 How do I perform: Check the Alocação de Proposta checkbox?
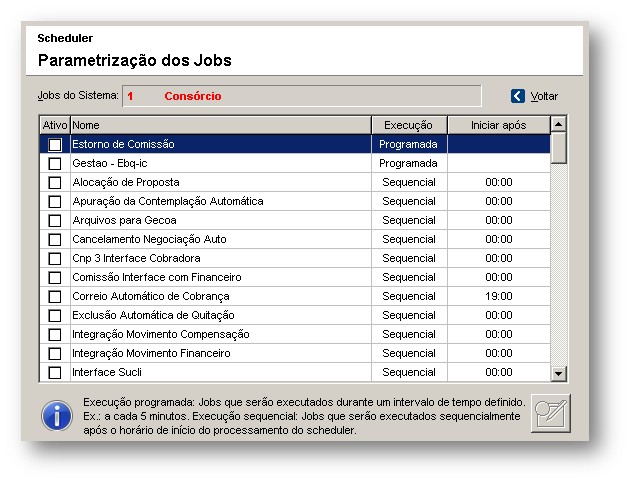[55, 182]
